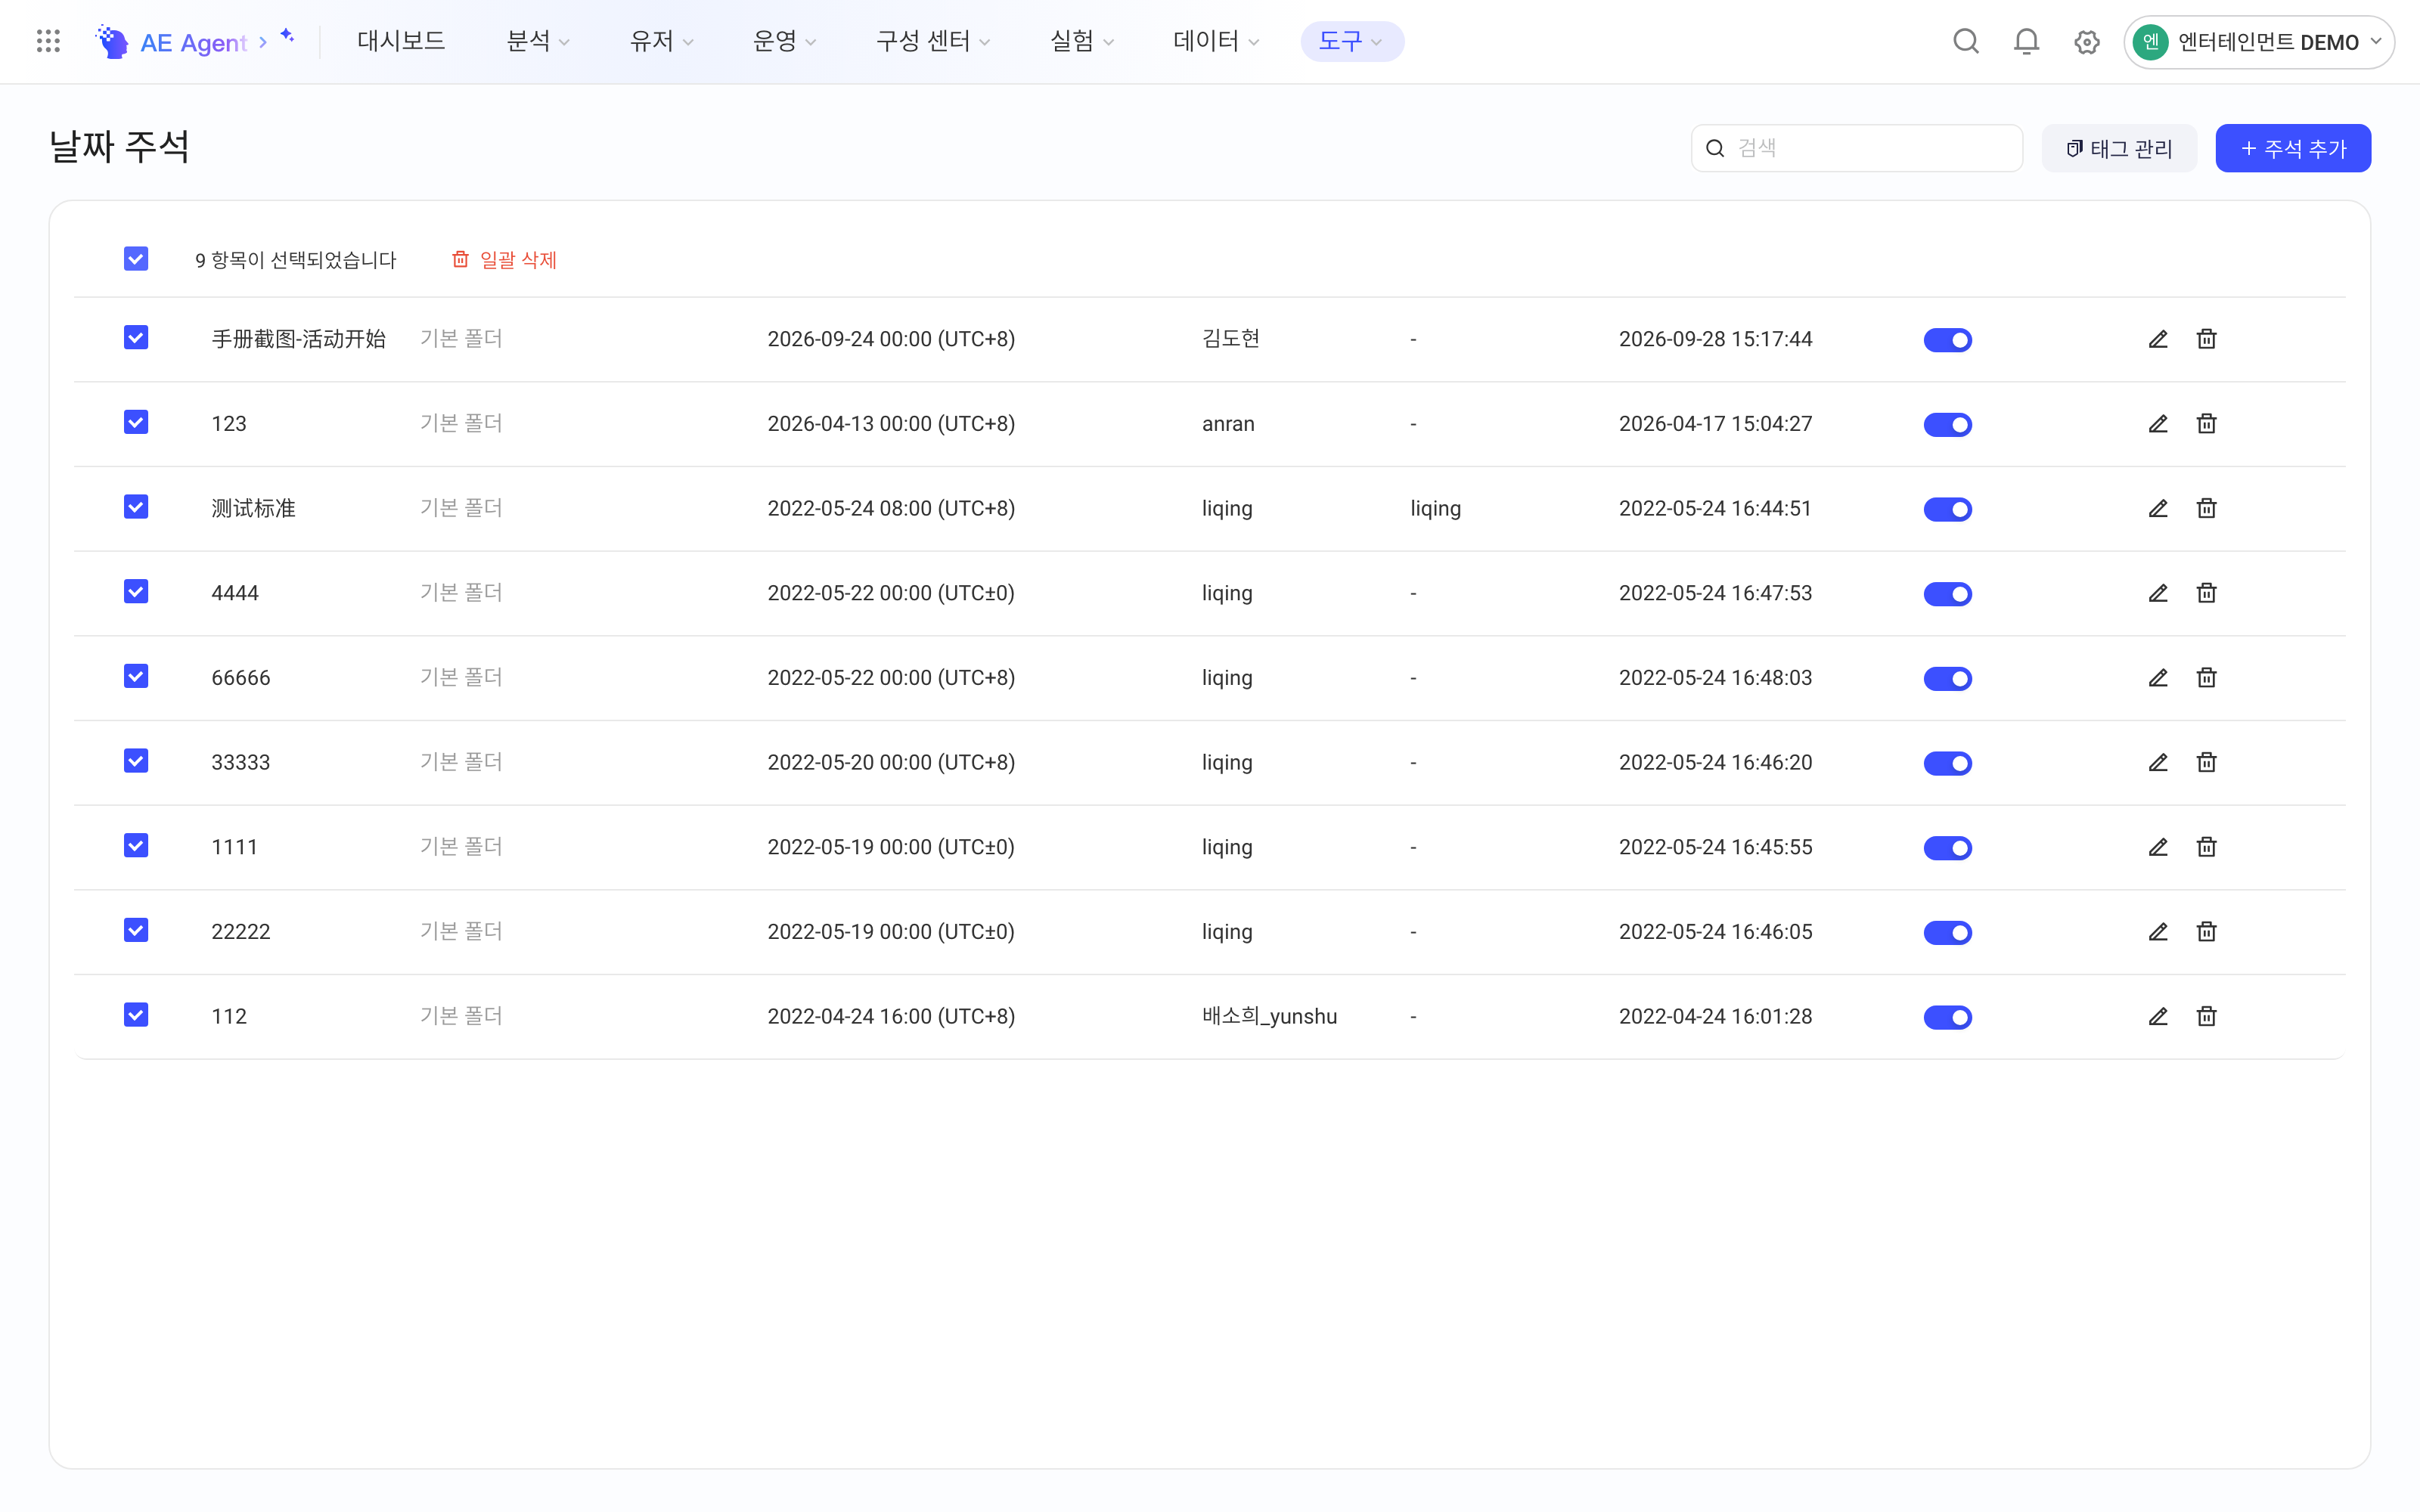The width and height of the screenshot is (2420, 1512).
Task: Uncheck the select-all checkbox
Action: point(136,259)
